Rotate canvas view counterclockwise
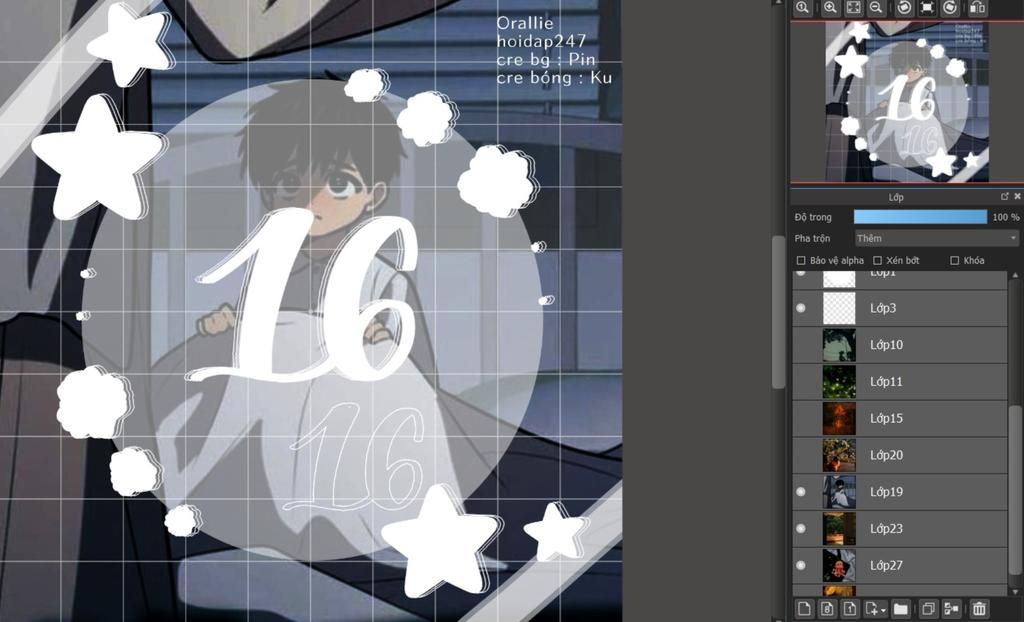 point(904,8)
